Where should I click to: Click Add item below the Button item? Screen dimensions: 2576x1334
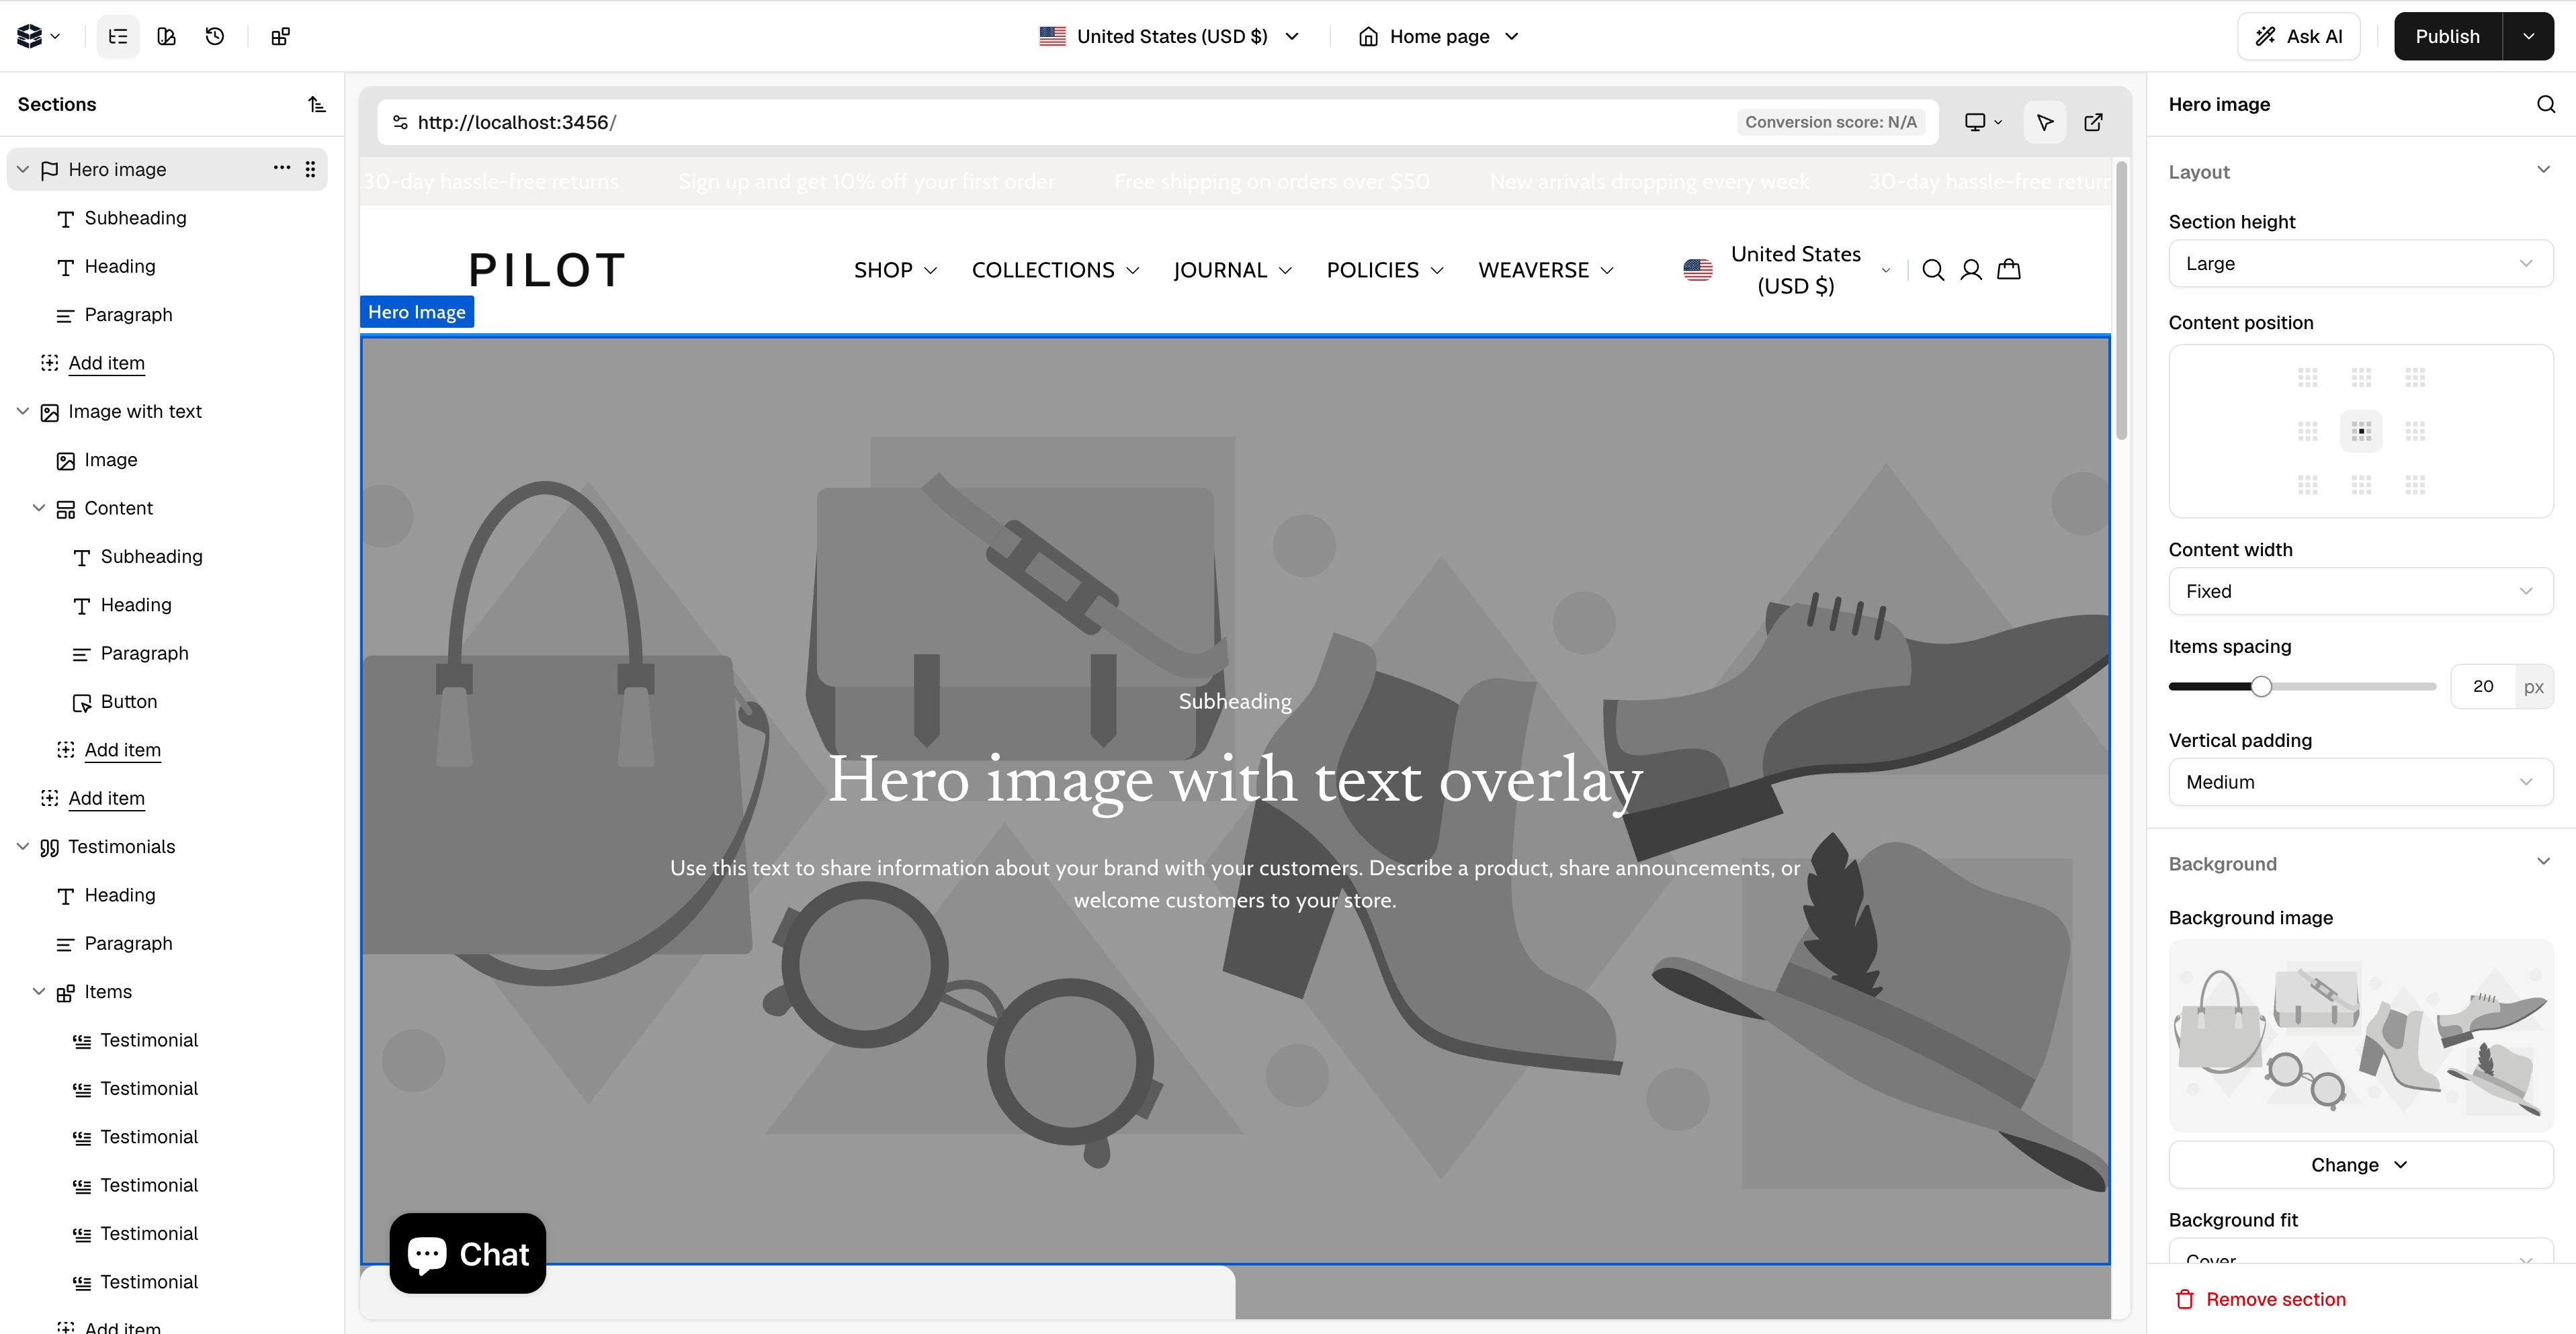click(122, 750)
